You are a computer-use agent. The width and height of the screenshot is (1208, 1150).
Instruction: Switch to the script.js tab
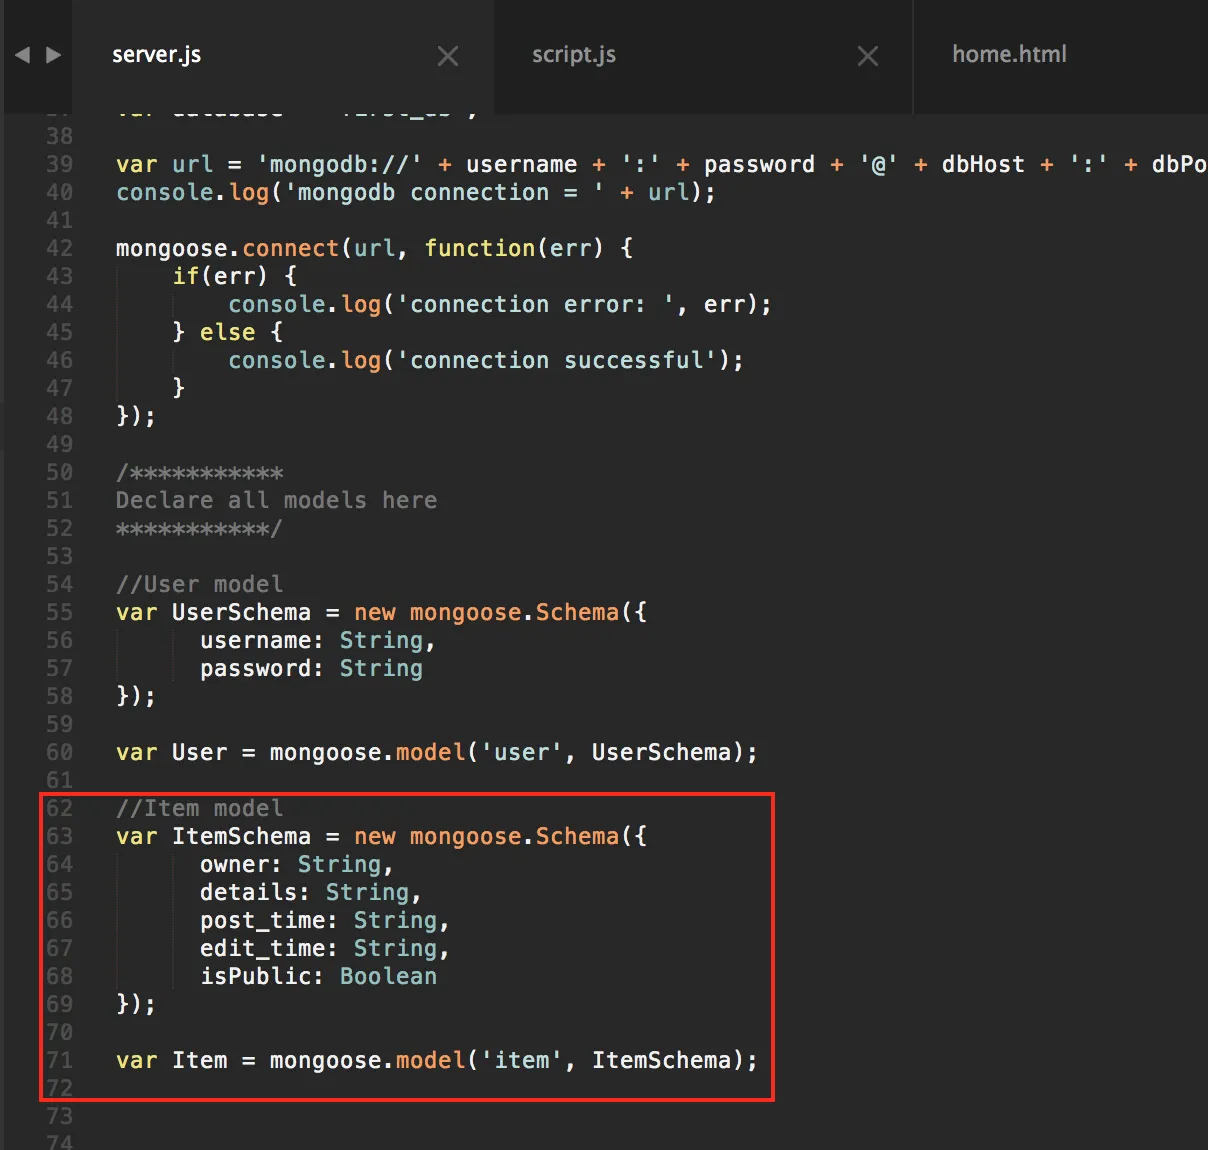pos(574,55)
